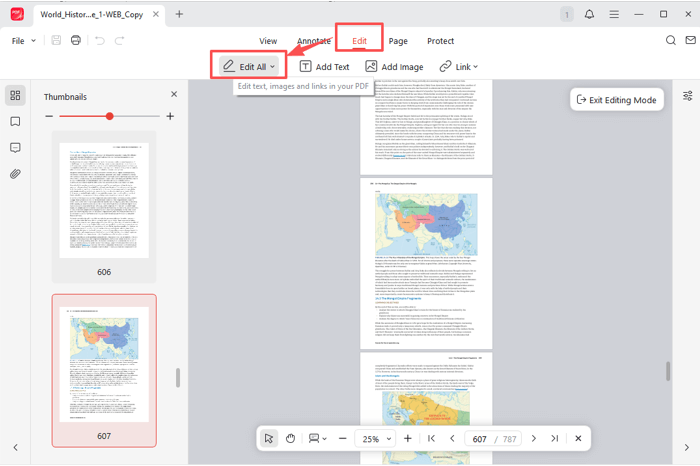Screen dimensions: 700x466
Task: Switch to the Annotate tab
Action: (314, 41)
